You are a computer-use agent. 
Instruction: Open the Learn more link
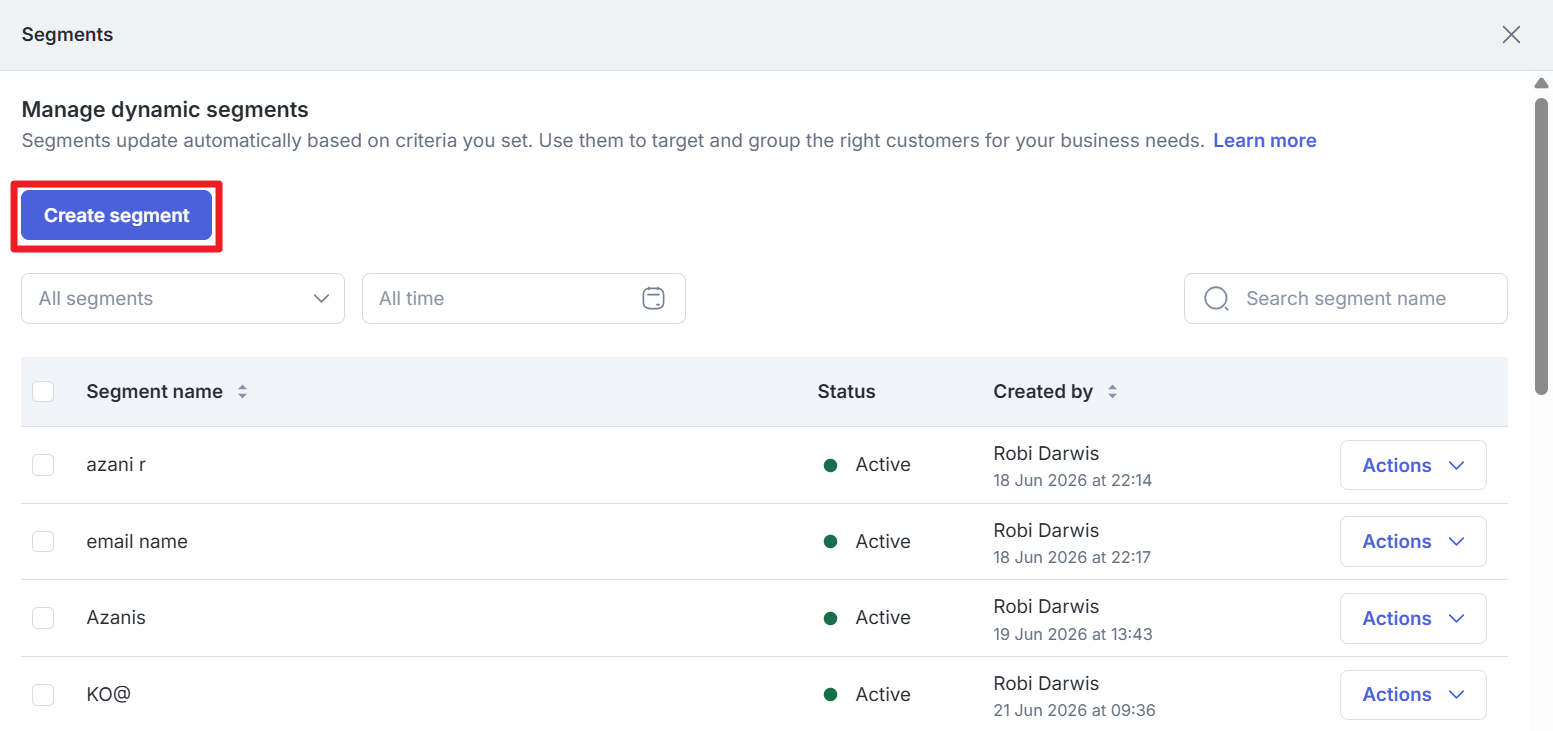(1265, 141)
